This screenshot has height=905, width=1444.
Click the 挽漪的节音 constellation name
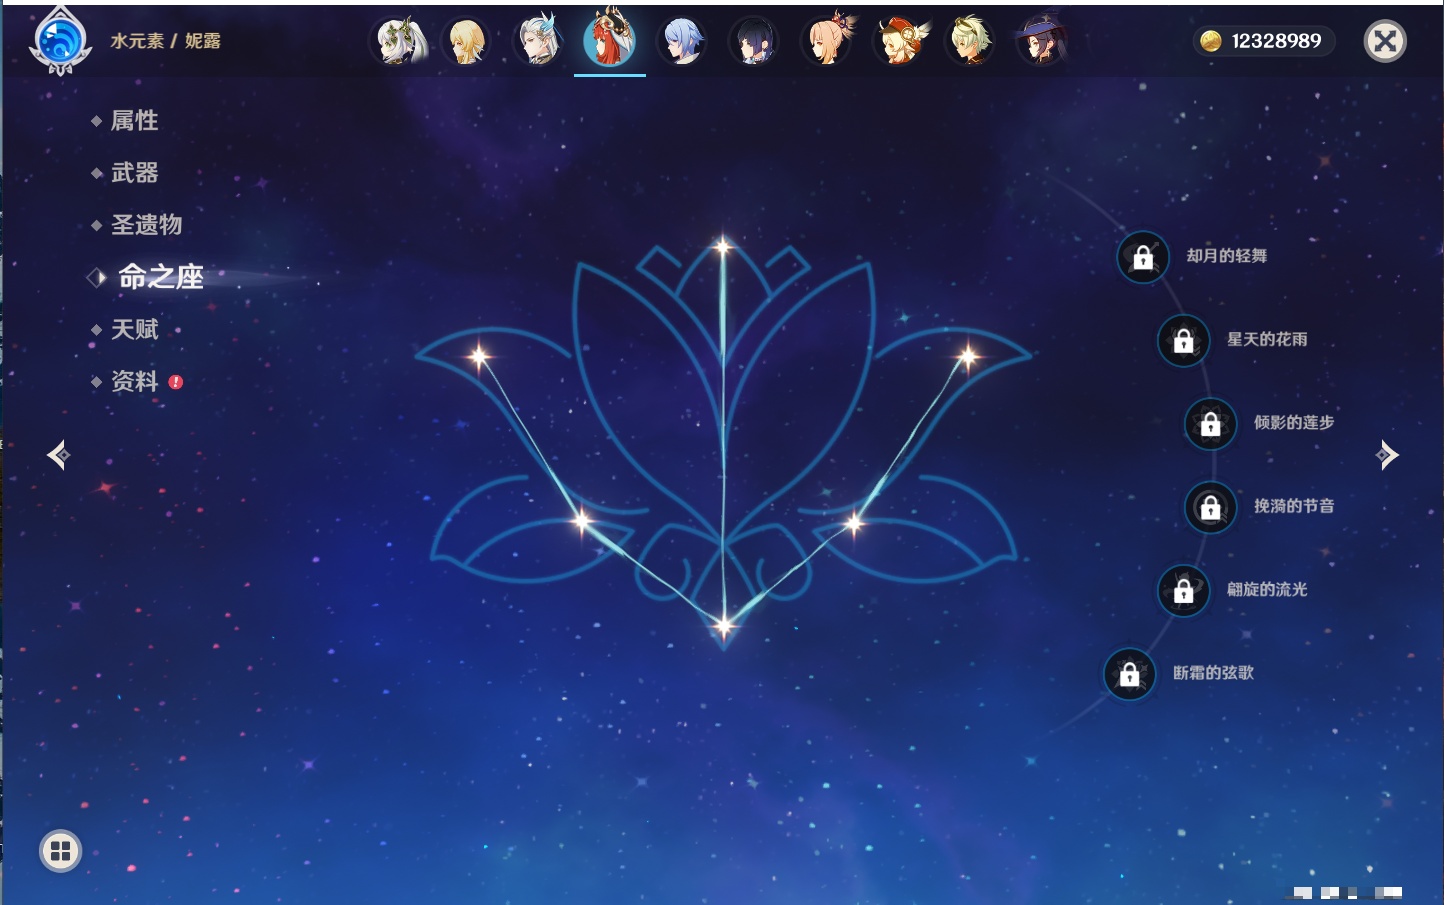click(x=1294, y=506)
